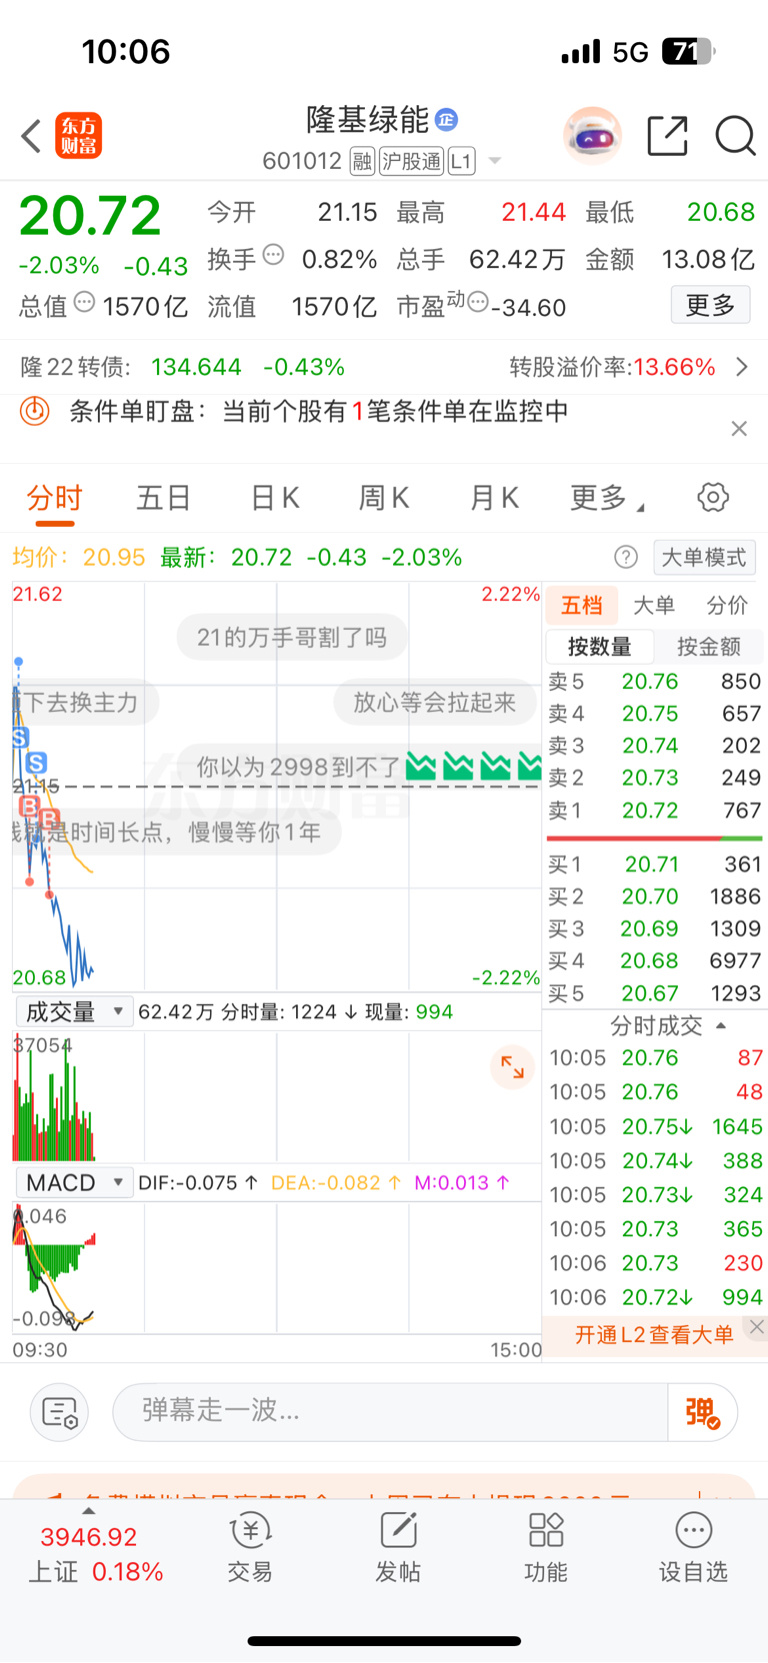Tap info icon beside 总值

click(x=85, y=302)
